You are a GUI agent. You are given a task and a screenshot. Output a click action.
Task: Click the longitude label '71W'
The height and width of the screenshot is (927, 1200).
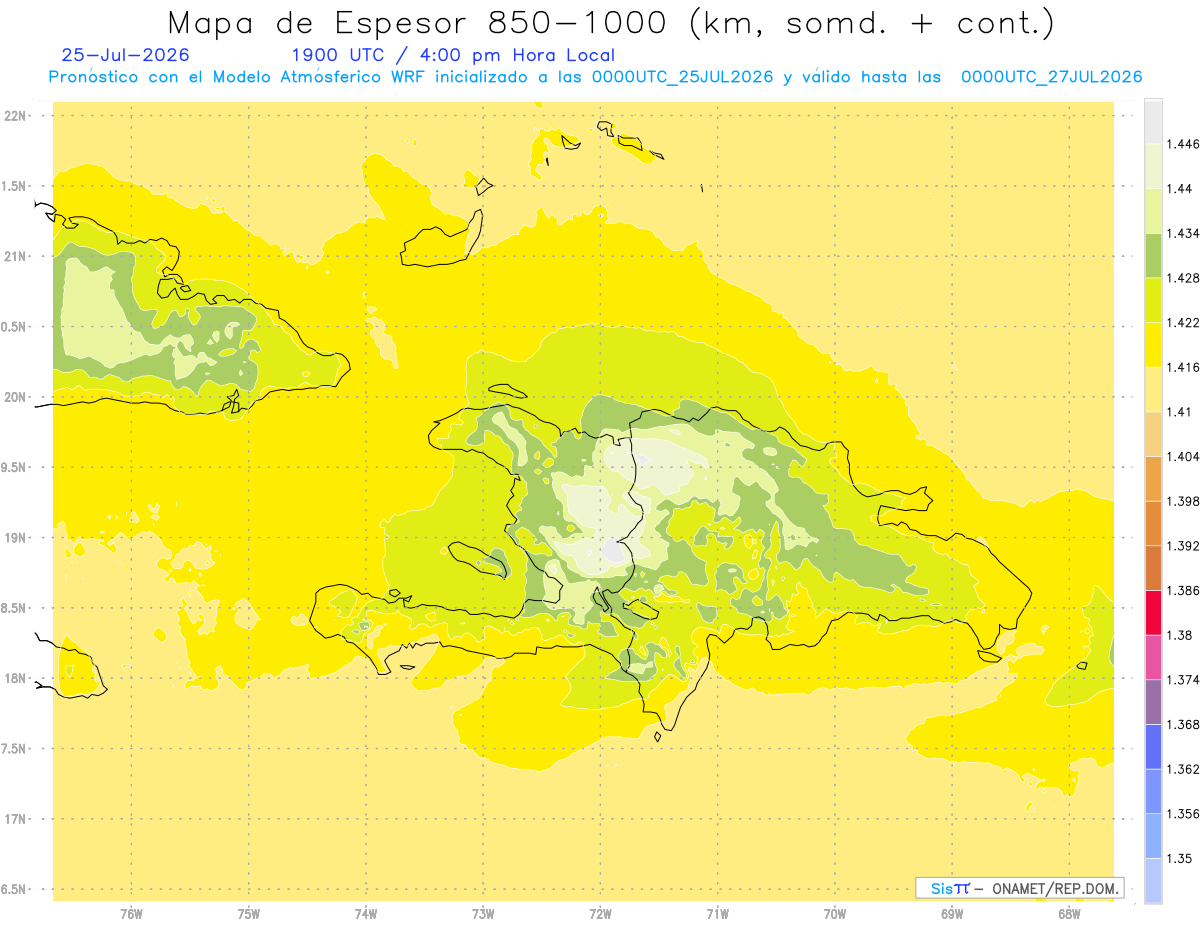(717, 914)
